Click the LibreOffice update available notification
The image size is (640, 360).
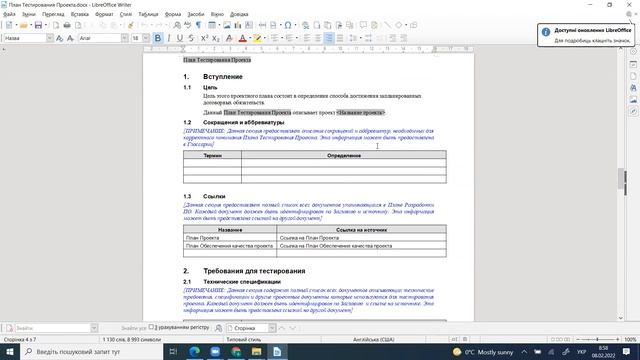(x=586, y=35)
